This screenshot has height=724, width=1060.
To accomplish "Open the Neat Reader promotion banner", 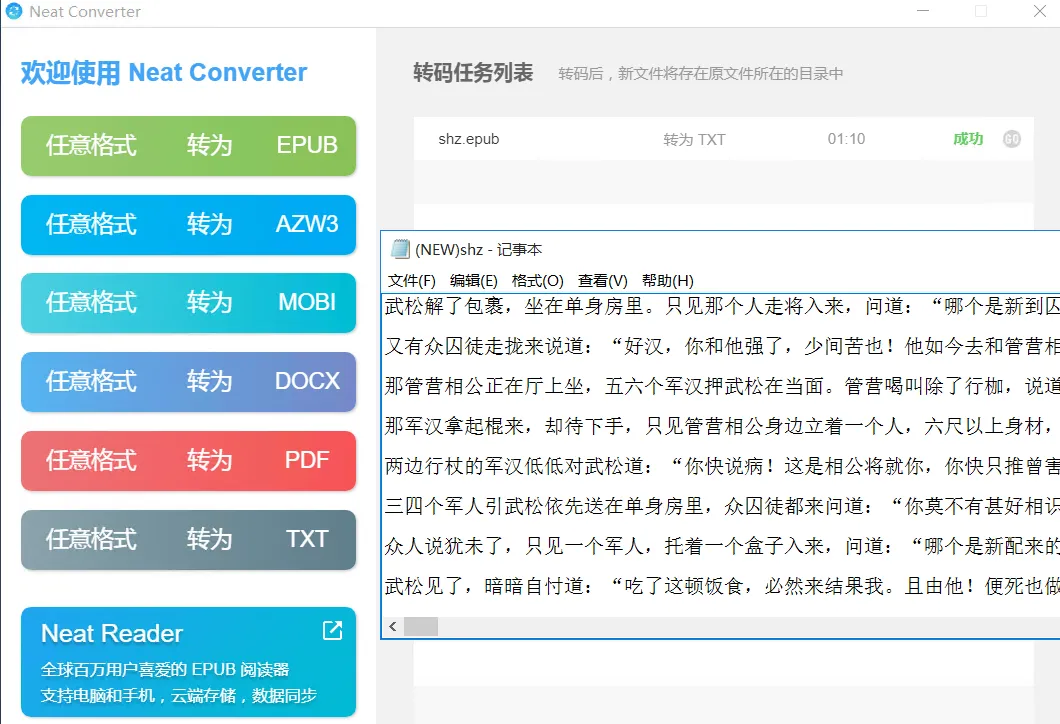I will pyautogui.click(x=189, y=662).
